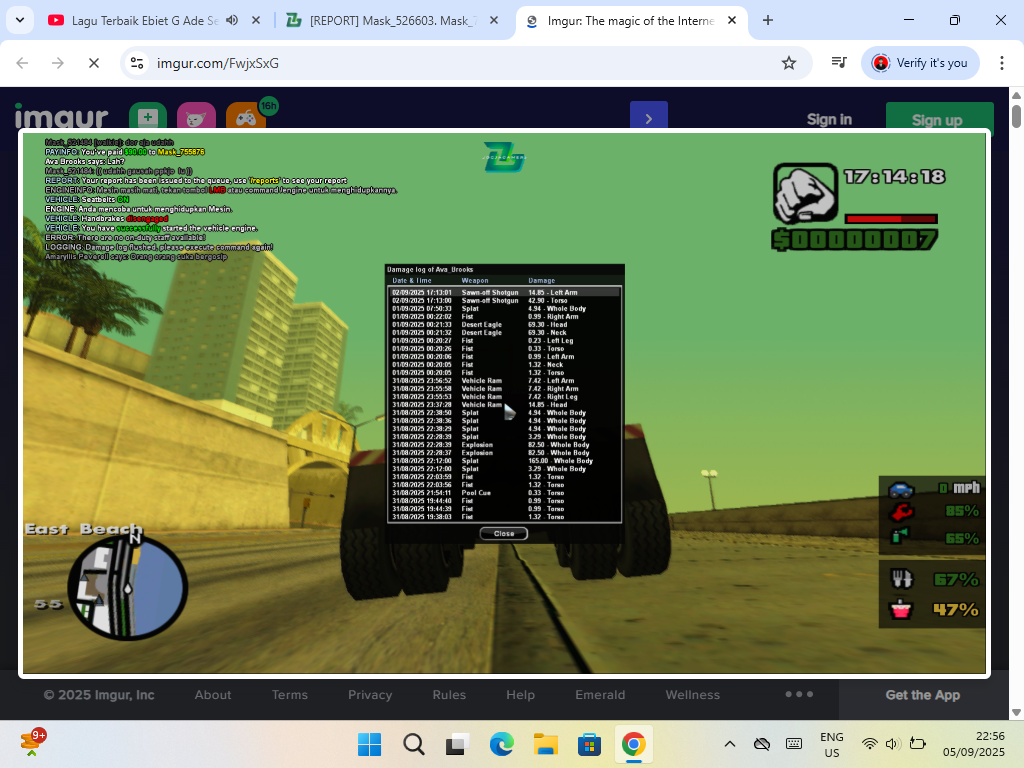This screenshot has height=768, width=1024.
Task: Open Microsoft Store from the taskbar
Action: pyautogui.click(x=589, y=744)
